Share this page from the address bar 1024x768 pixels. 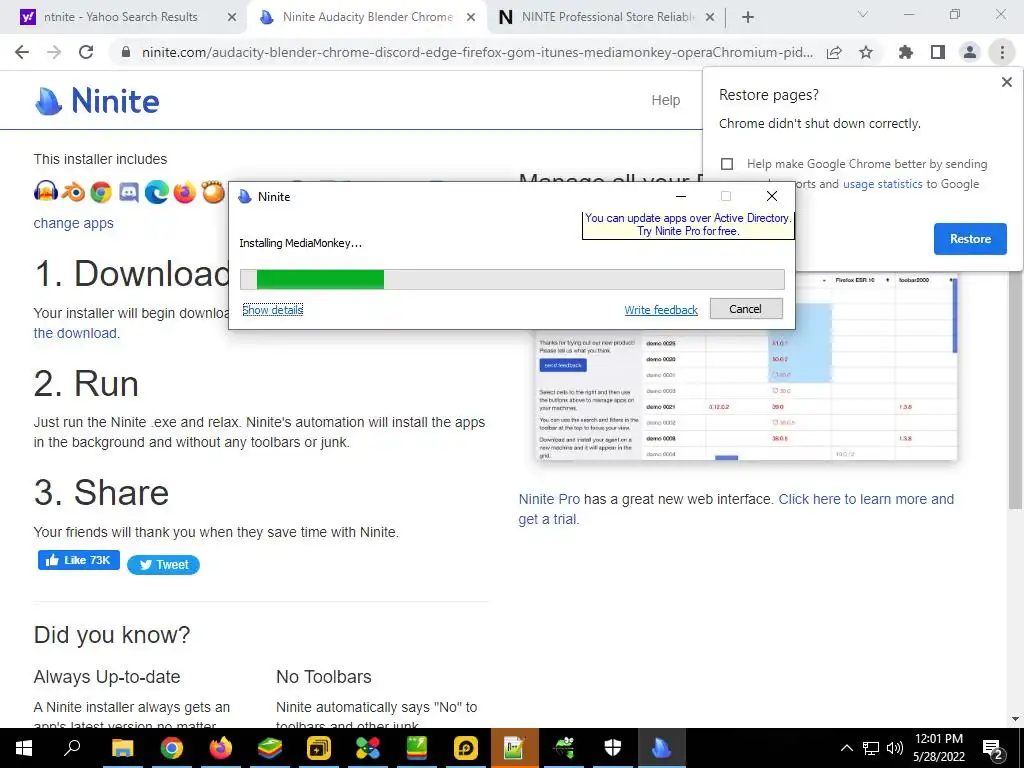click(x=834, y=52)
